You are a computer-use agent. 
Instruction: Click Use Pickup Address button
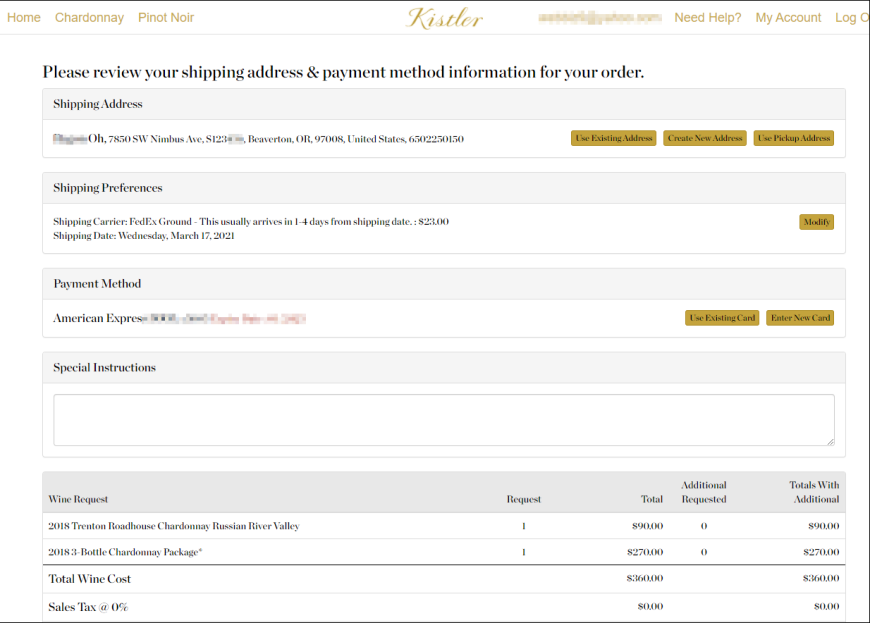point(793,138)
